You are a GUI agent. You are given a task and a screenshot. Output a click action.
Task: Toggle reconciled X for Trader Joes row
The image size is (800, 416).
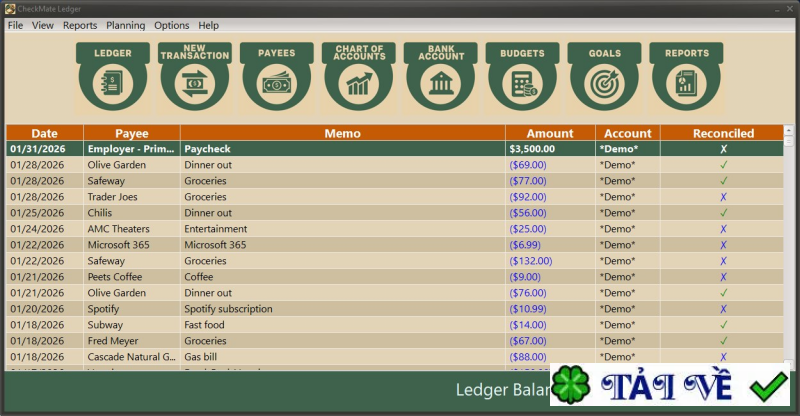coord(723,197)
